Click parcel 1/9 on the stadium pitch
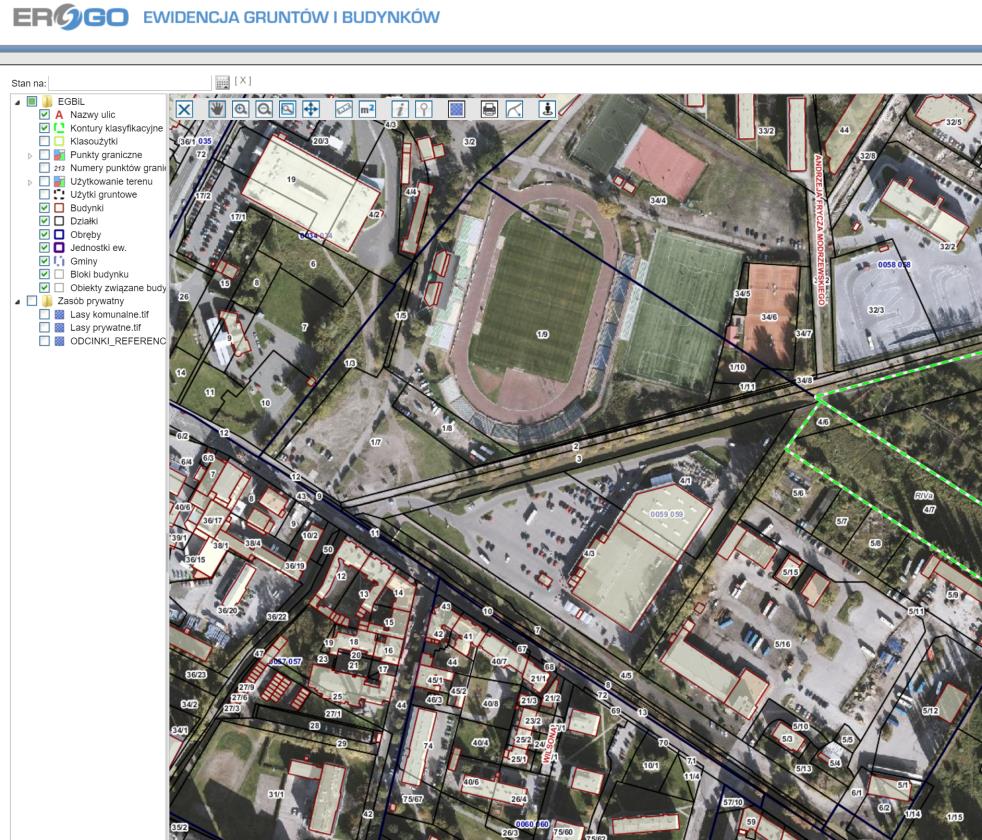Image resolution: width=982 pixels, height=840 pixels. click(542, 334)
